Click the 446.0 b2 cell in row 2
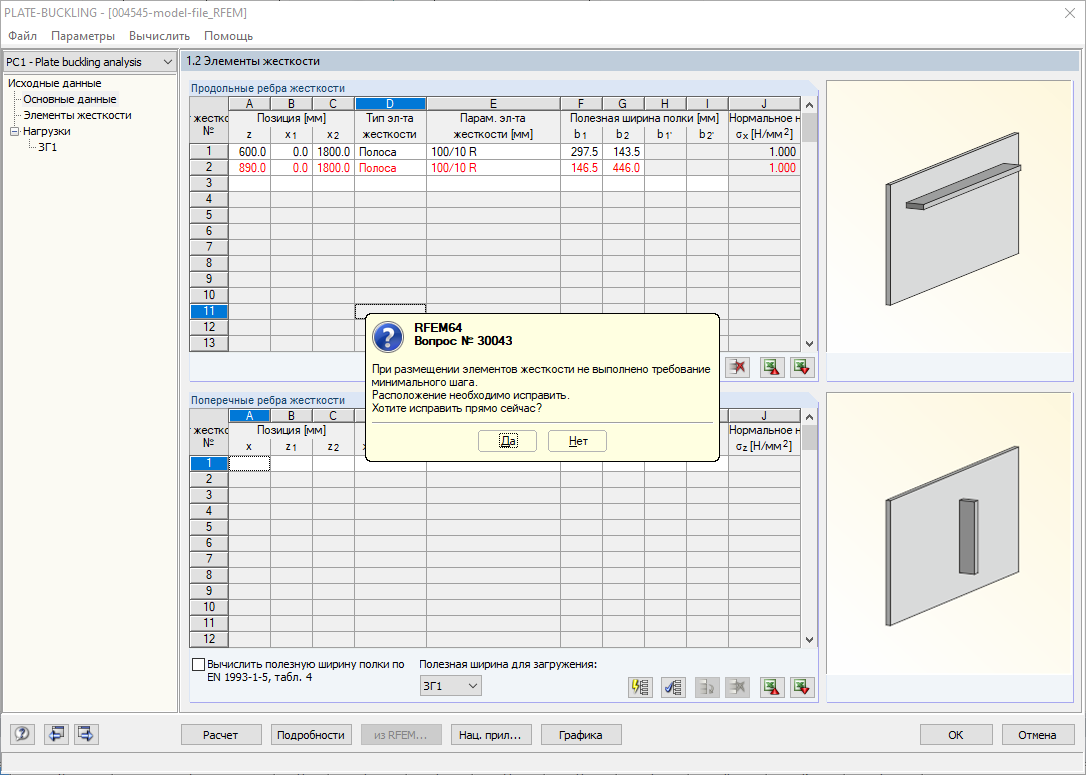The image size is (1086, 775). point(623,168)
